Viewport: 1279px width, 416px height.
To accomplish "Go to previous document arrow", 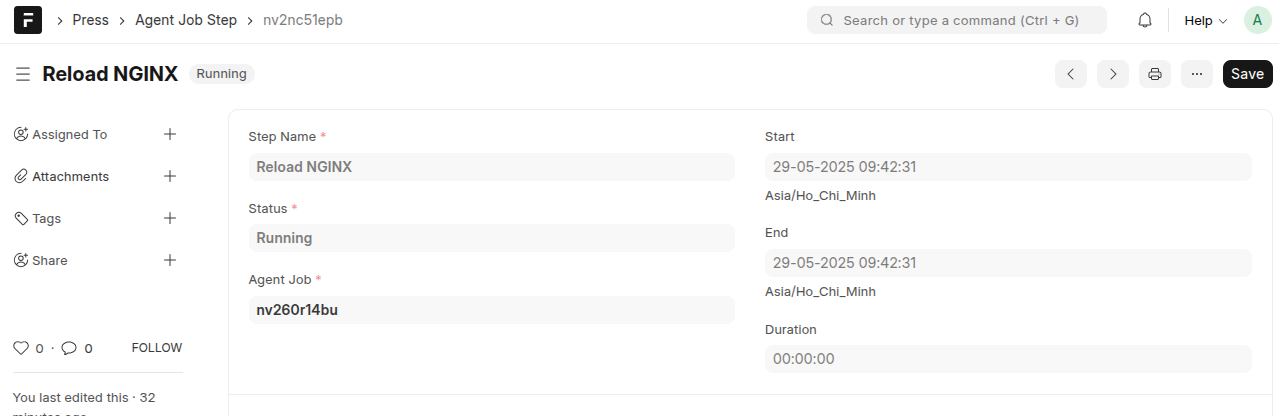I will [1071, 74].
